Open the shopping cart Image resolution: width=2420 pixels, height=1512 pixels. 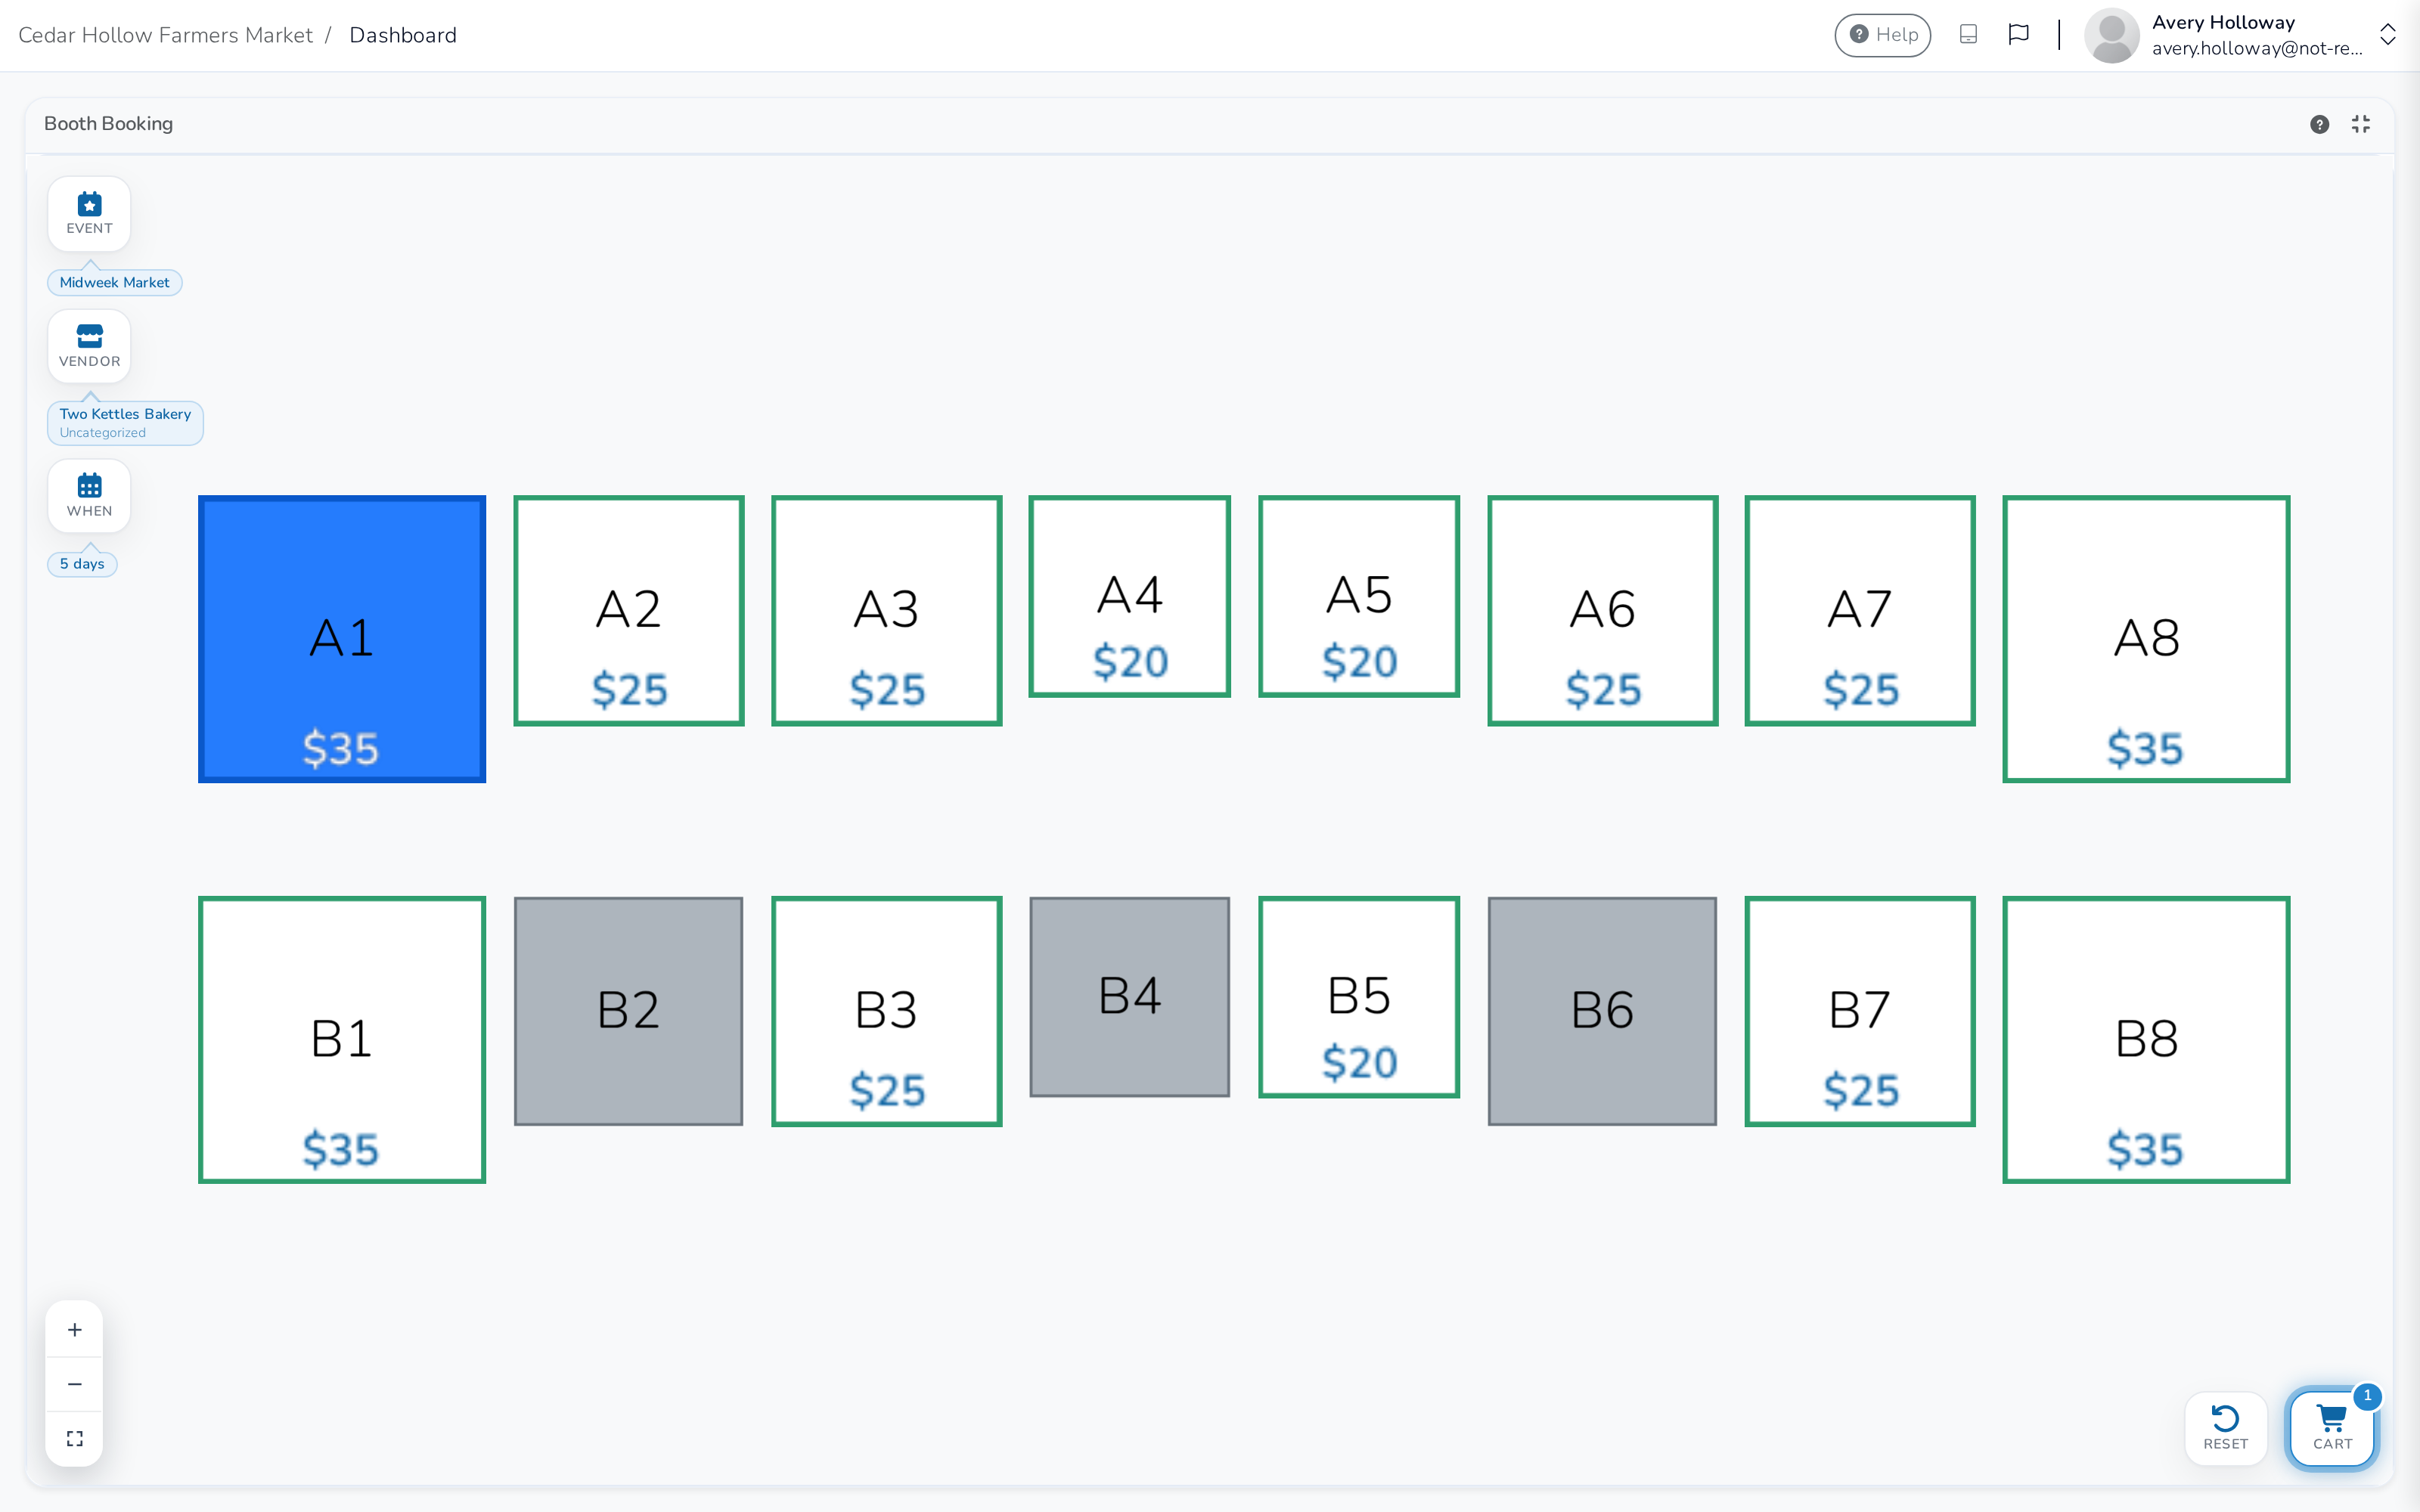(x=2332, y=1428)
